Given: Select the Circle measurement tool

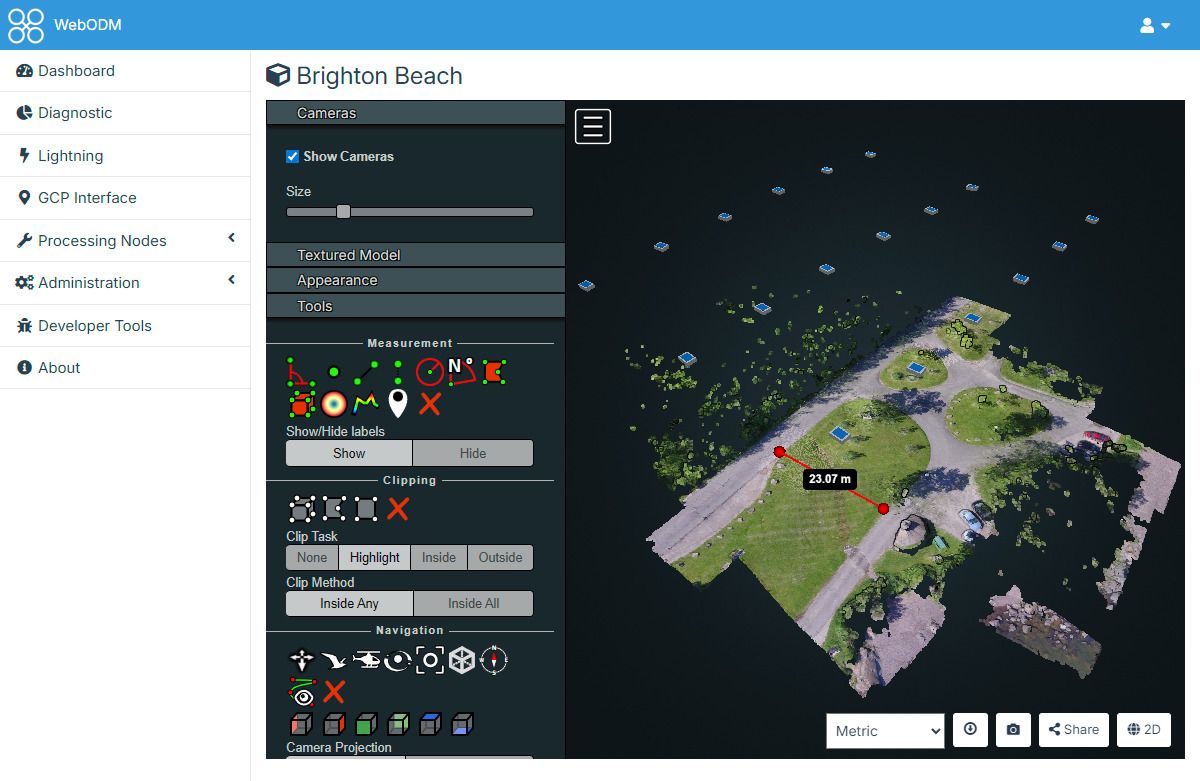Looking at the screenshot, I should pos(430,370).
